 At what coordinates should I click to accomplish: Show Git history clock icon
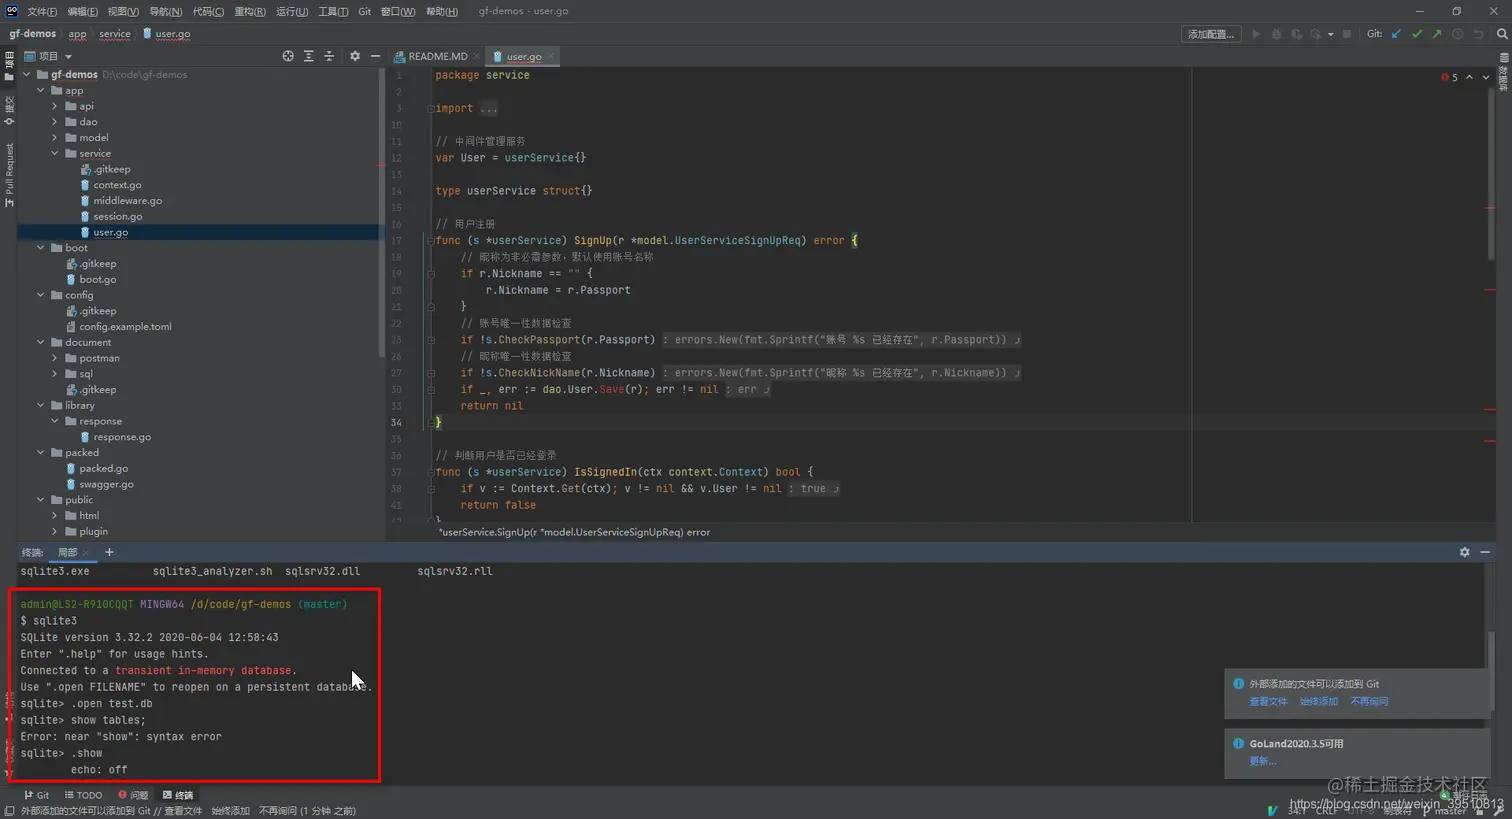pos(1457,34)
